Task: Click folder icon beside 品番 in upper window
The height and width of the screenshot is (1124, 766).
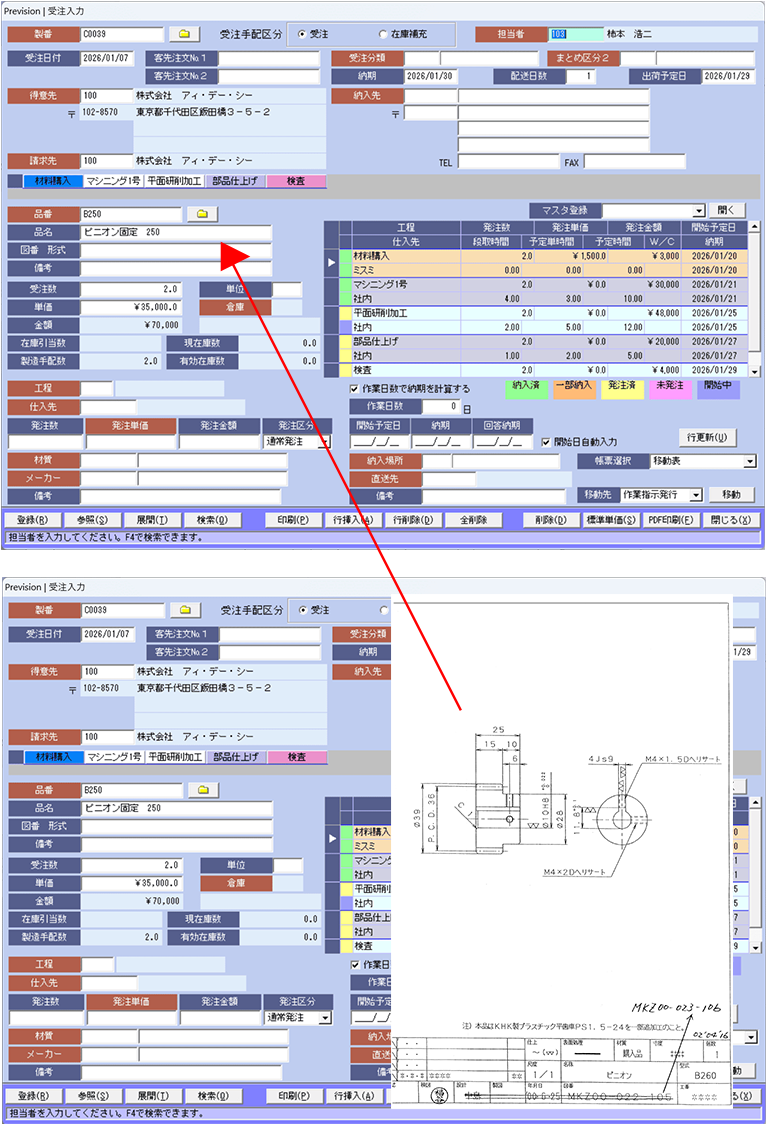Action: click(201, 214)
